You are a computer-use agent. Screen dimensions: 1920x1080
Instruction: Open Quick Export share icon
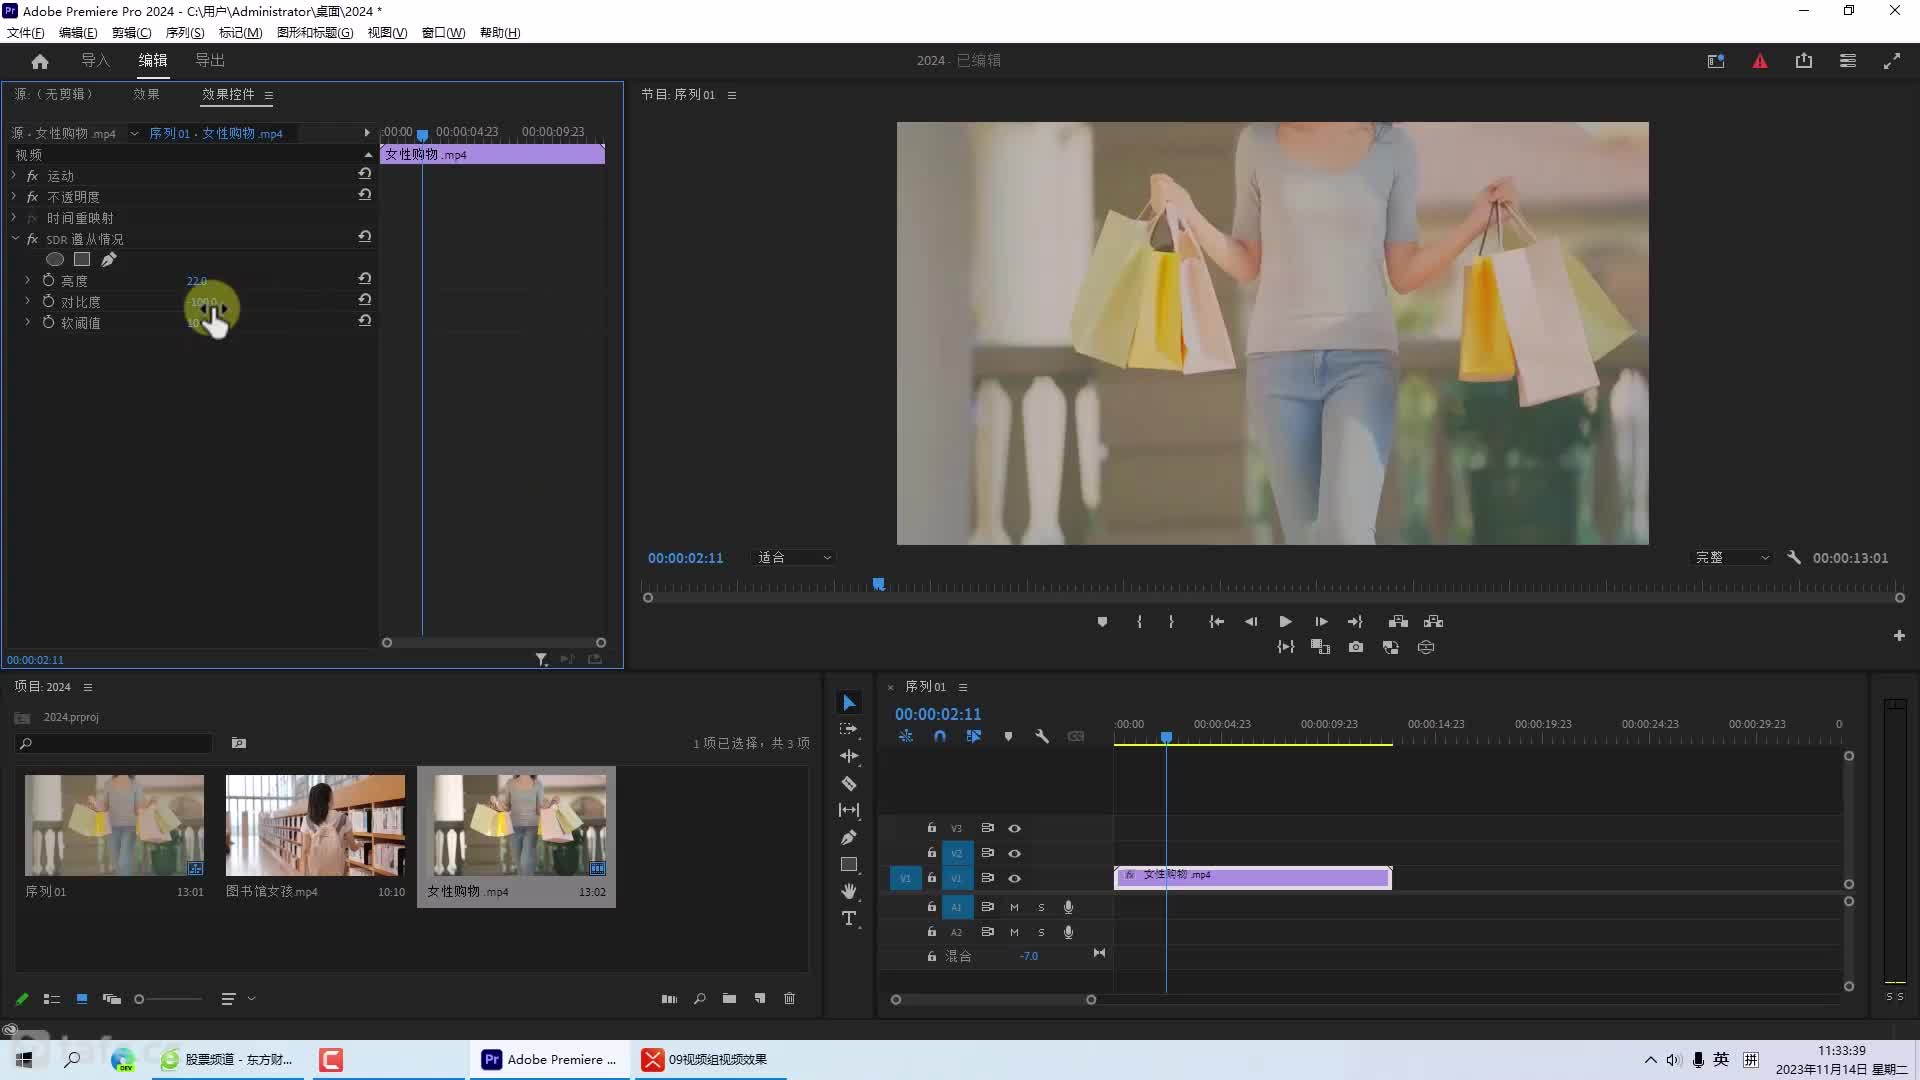point(1804,61)
